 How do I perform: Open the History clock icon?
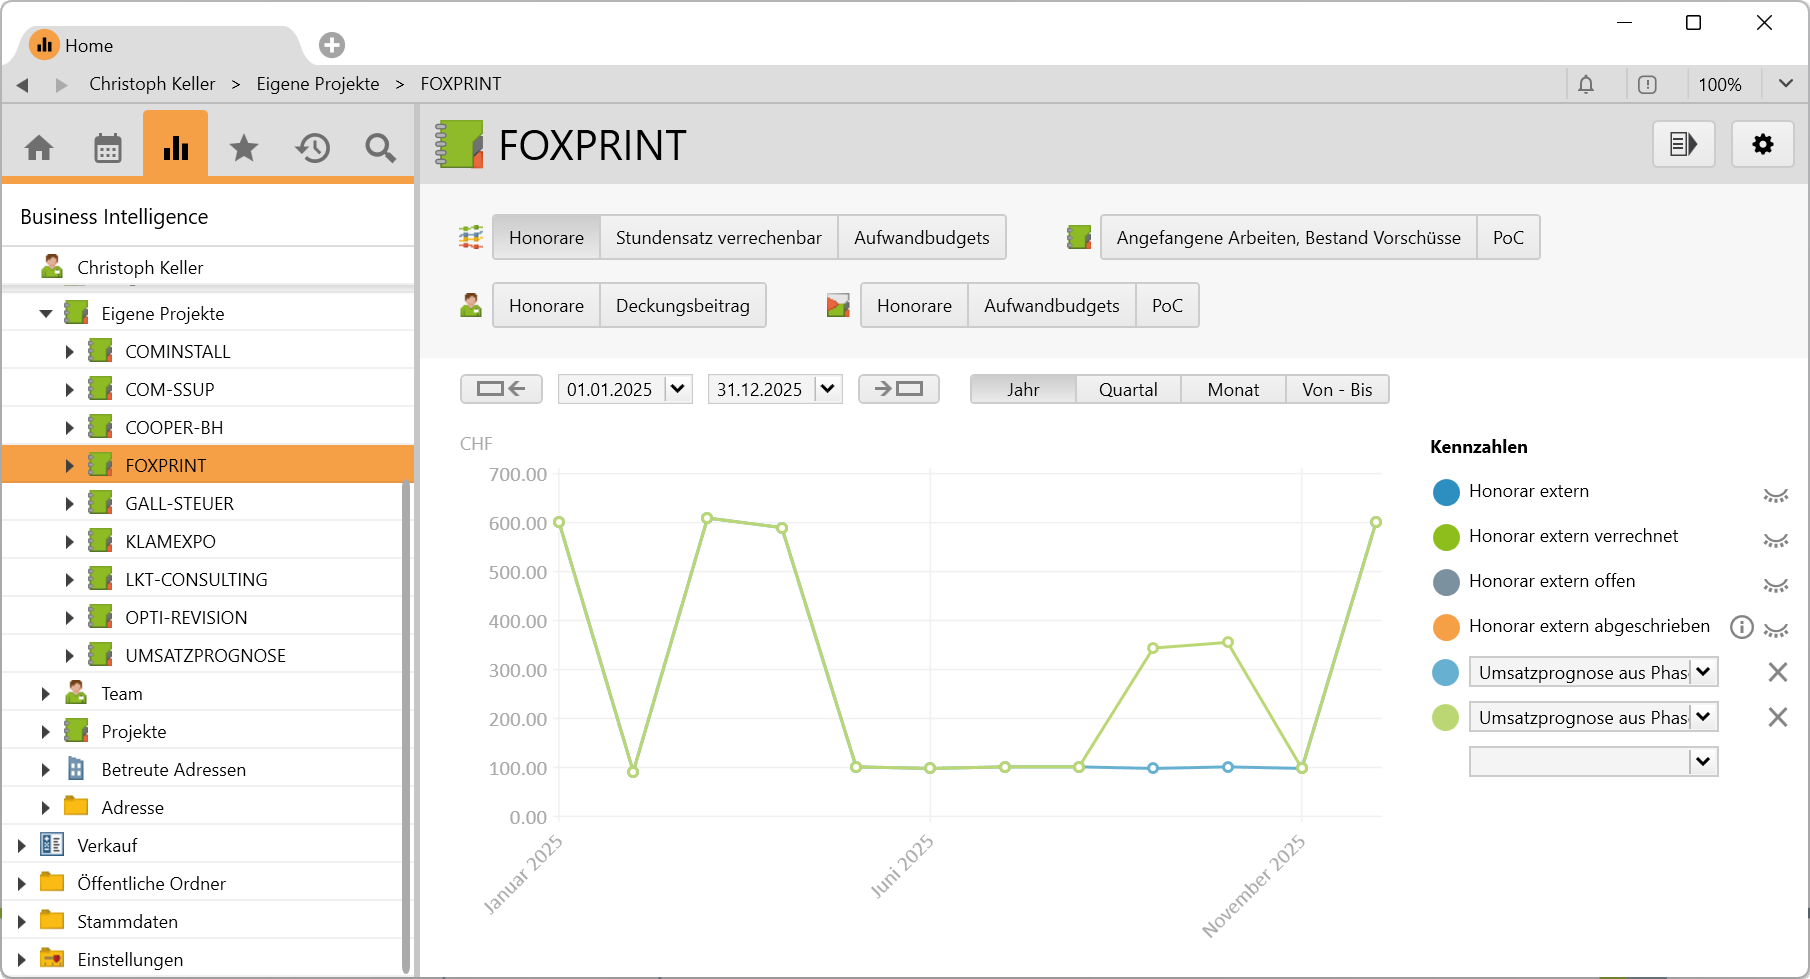pyautogui.click(x=313, y=148)
